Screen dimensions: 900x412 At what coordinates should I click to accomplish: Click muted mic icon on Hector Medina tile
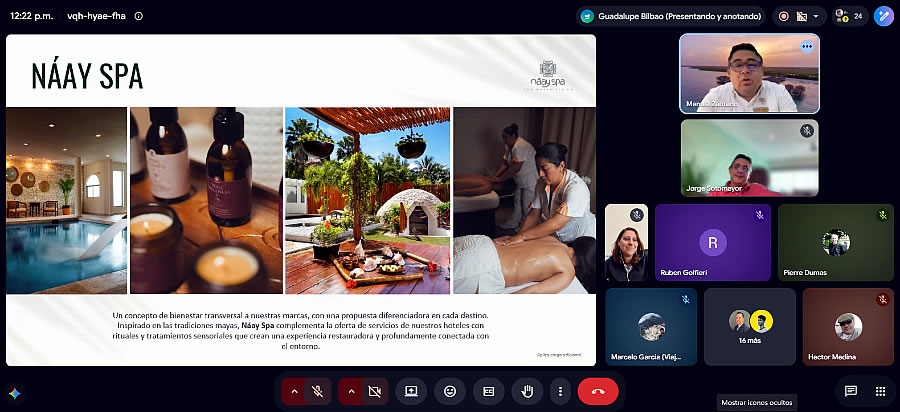point(882,299)
